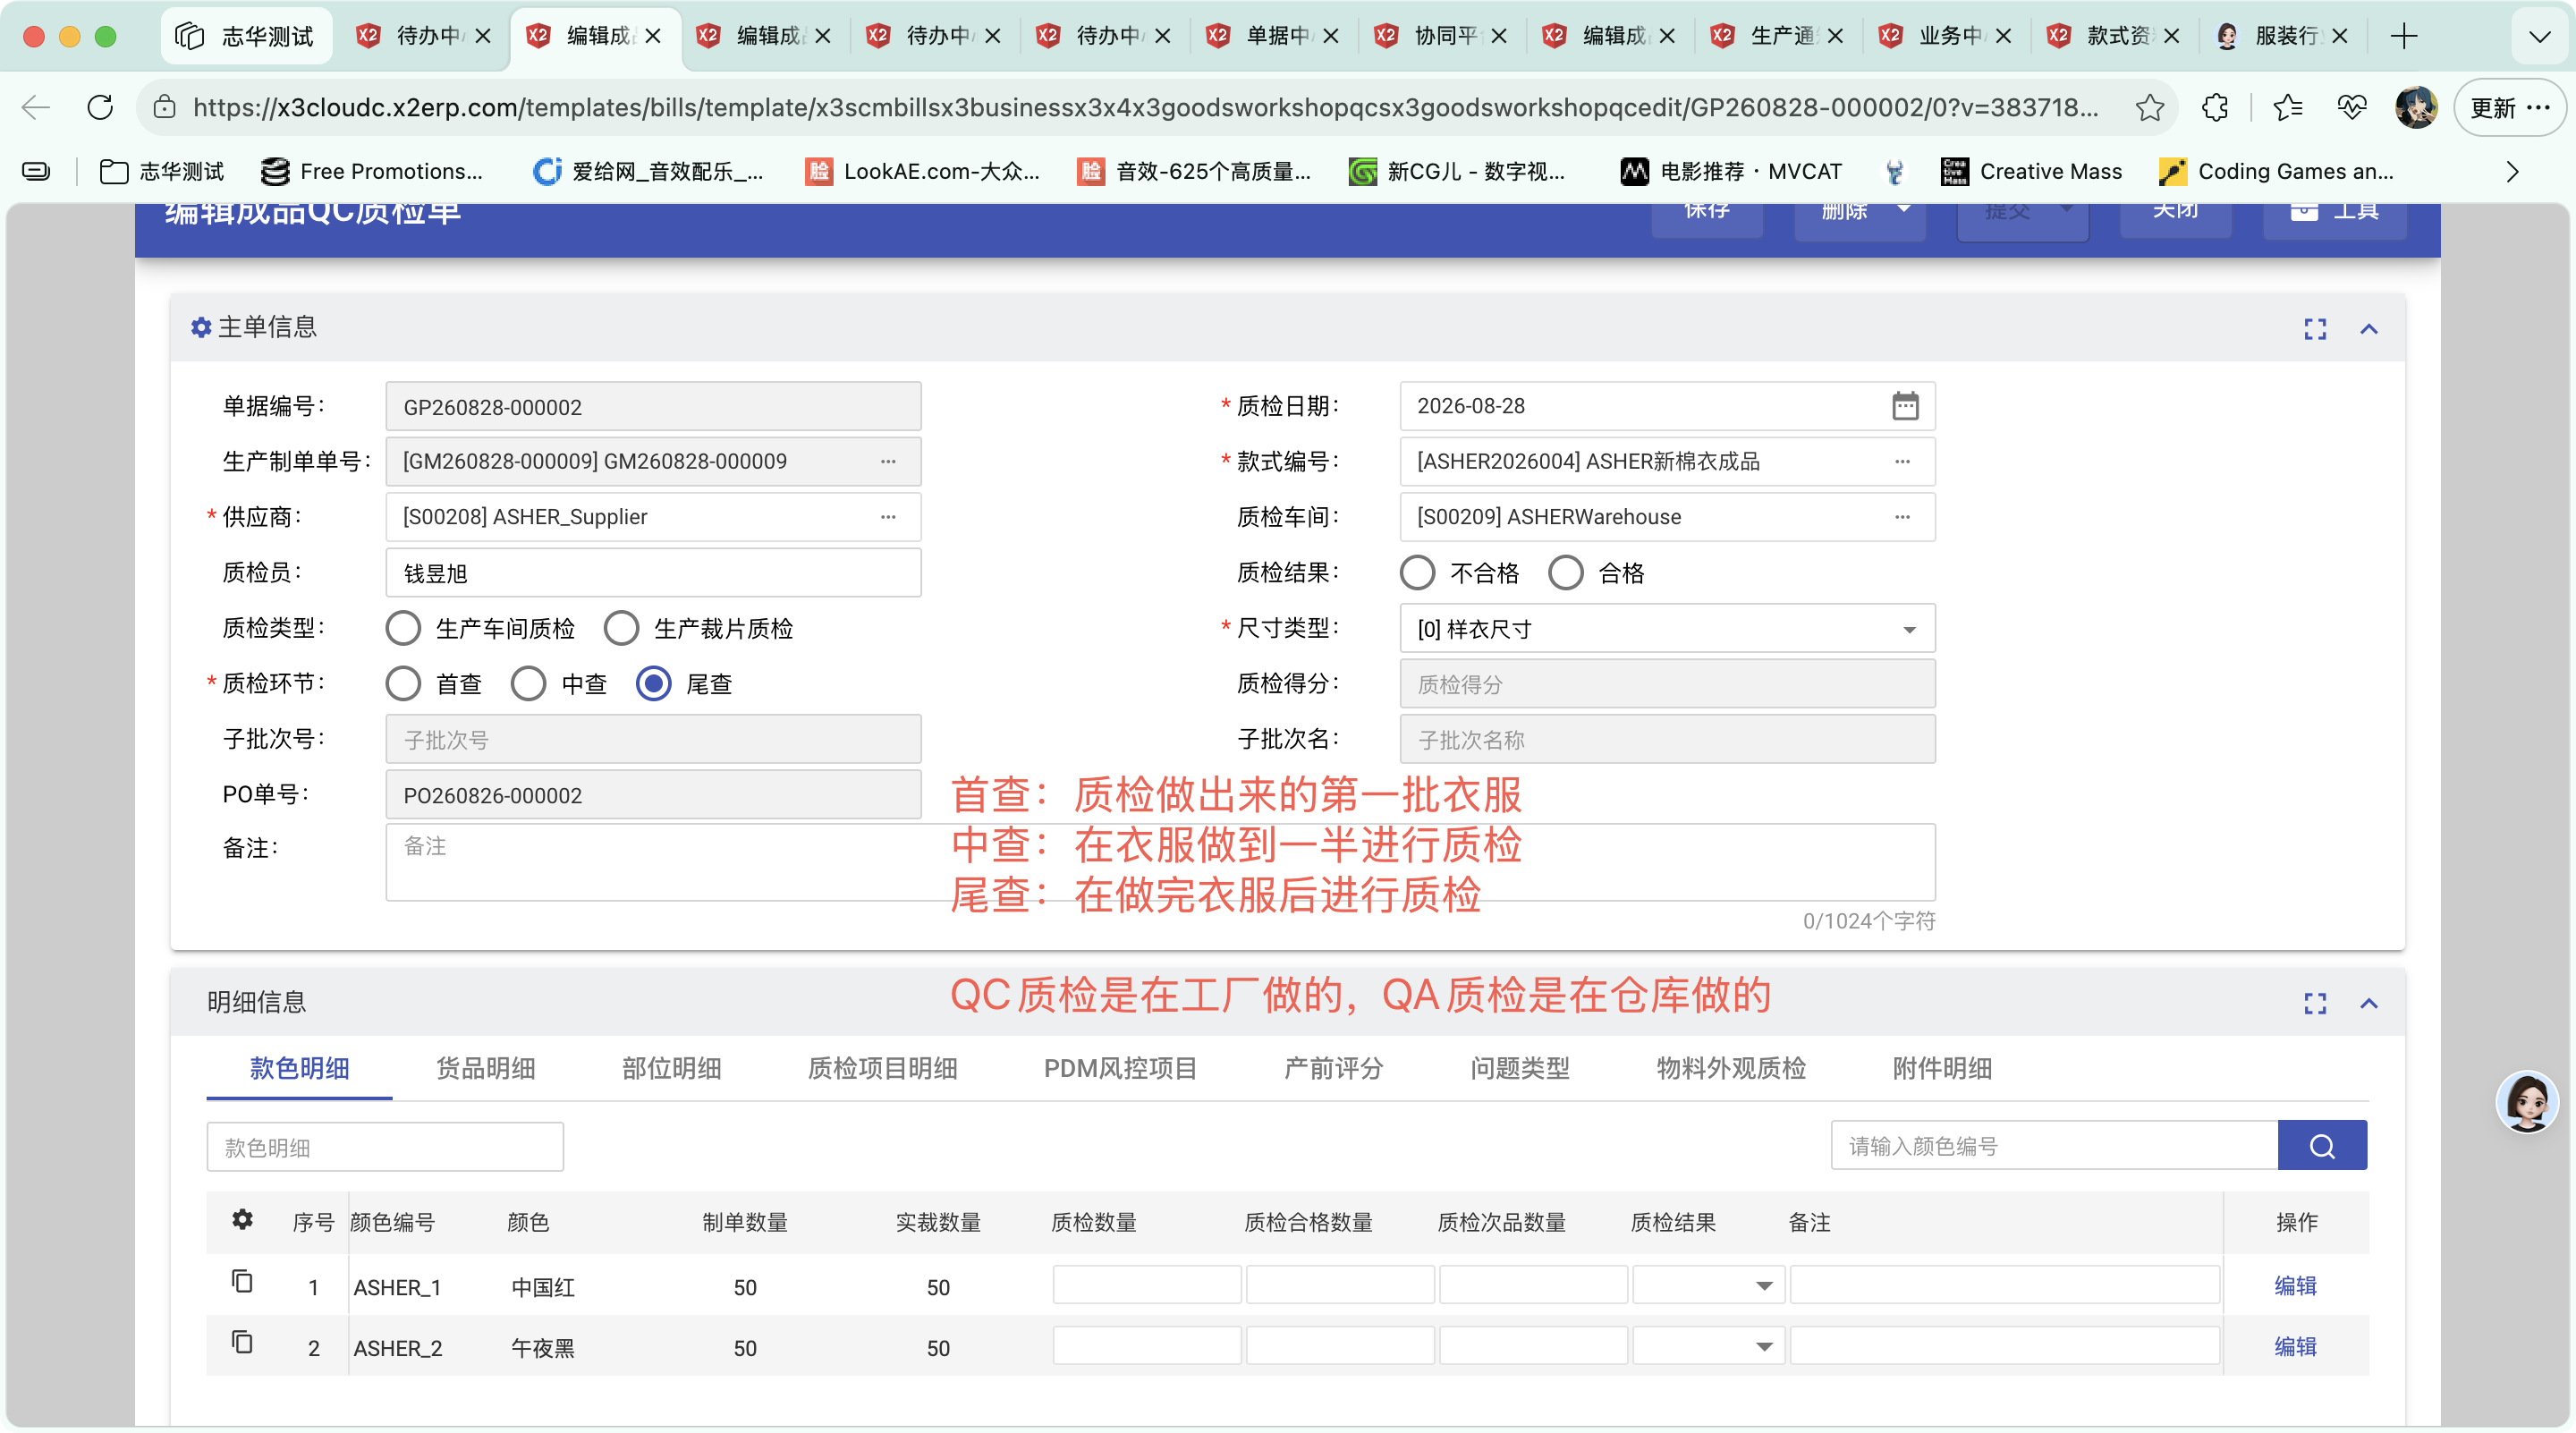This screenshot has height=1433, width=2576.
Task: Select 中查 for 质检环节
Action: tap(528, 684)
